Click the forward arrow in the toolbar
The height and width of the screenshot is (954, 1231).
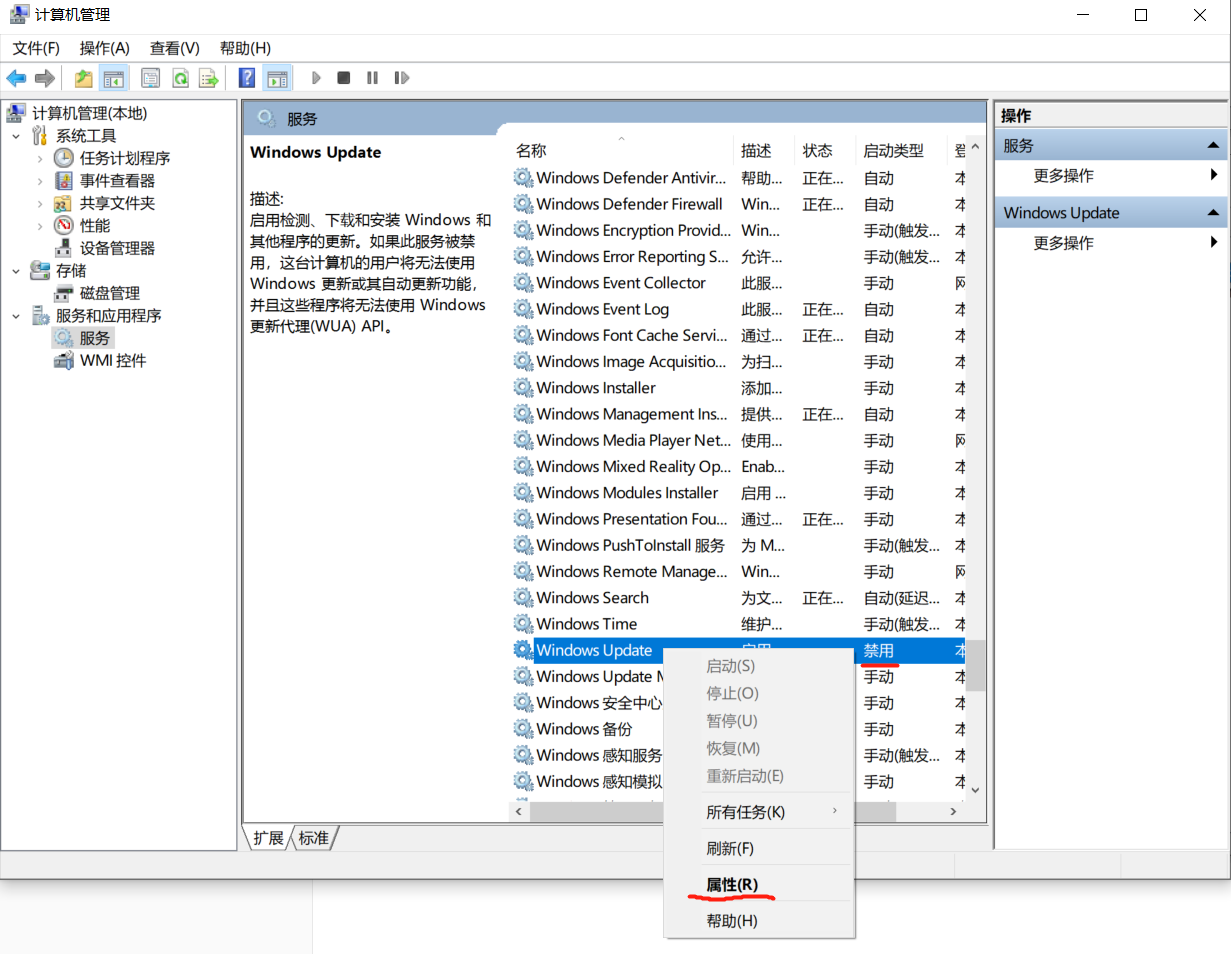pyautogui.click(x=44, y=78)
